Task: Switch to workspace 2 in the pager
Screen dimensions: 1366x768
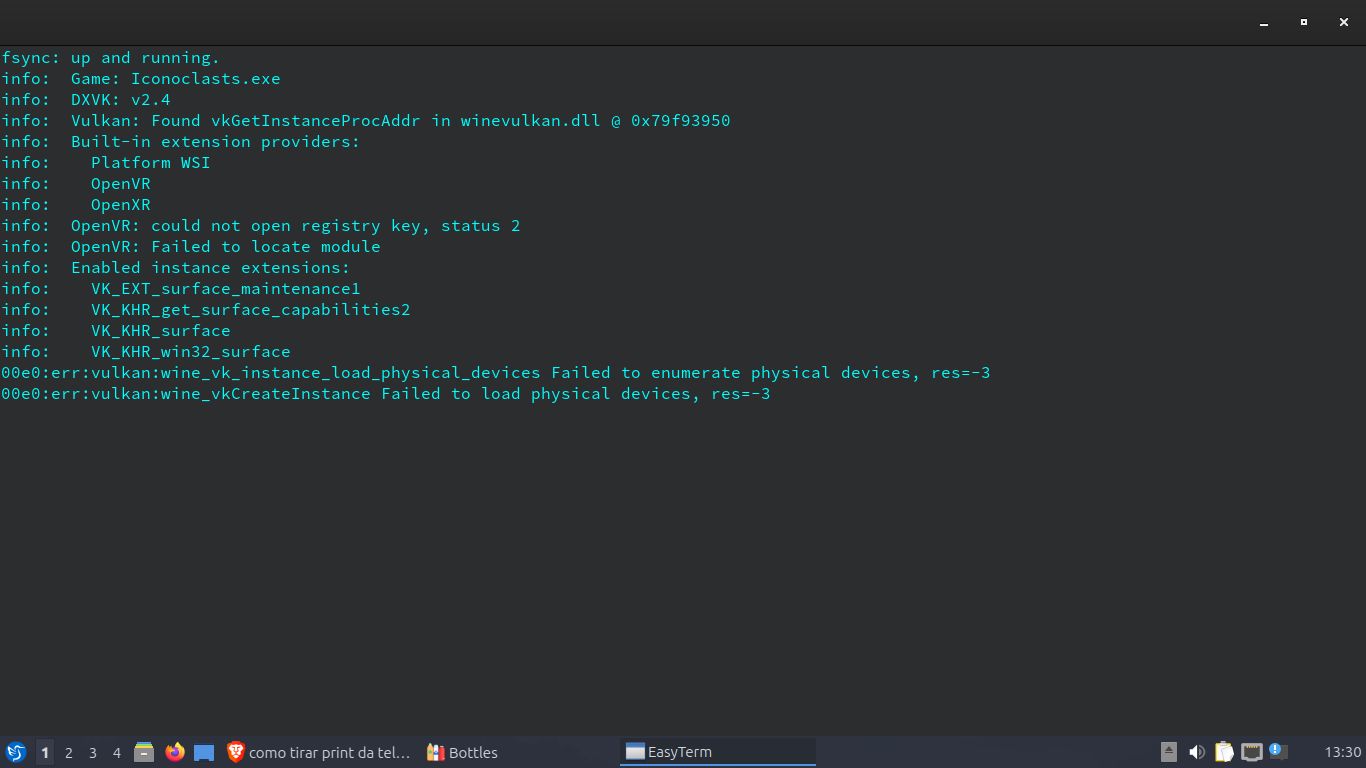Action: point(69,752)
